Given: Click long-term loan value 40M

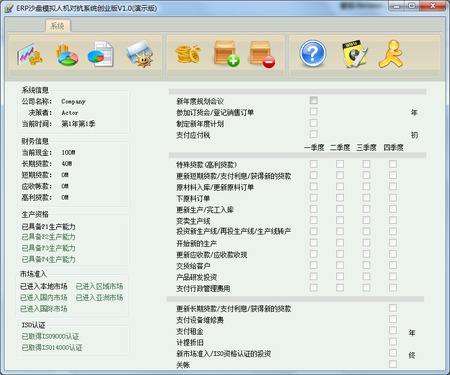Looking at the screenshot, I should click(x=67, y=164).
